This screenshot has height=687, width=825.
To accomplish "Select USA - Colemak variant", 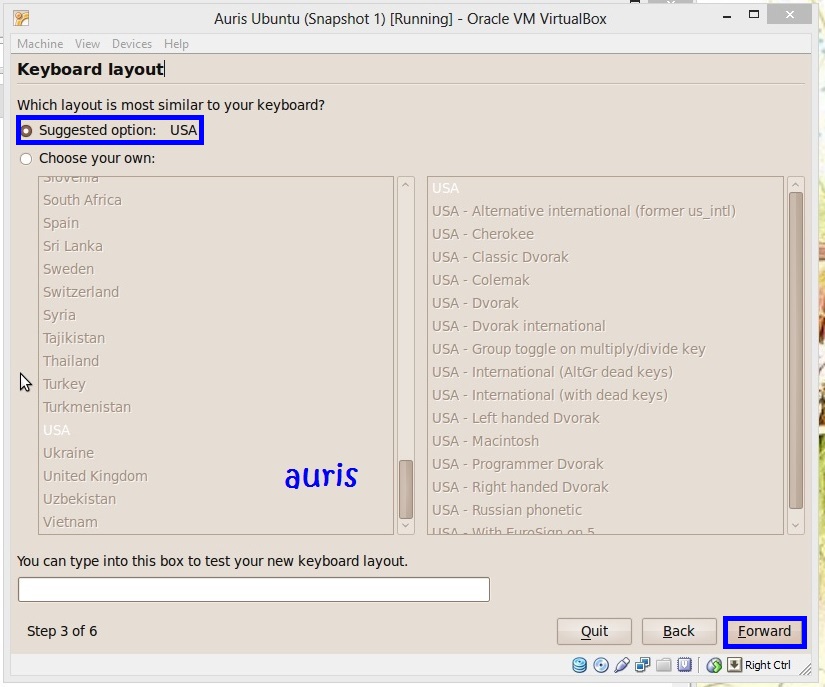I will pos(605,280).
